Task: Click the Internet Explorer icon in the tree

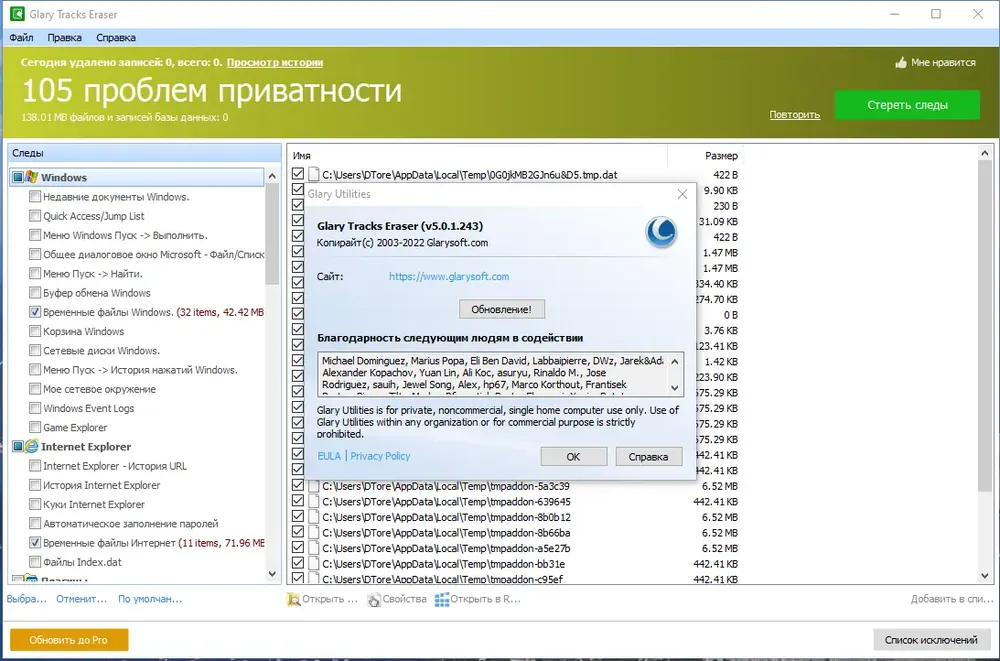Action: click(x=31, y=447)
